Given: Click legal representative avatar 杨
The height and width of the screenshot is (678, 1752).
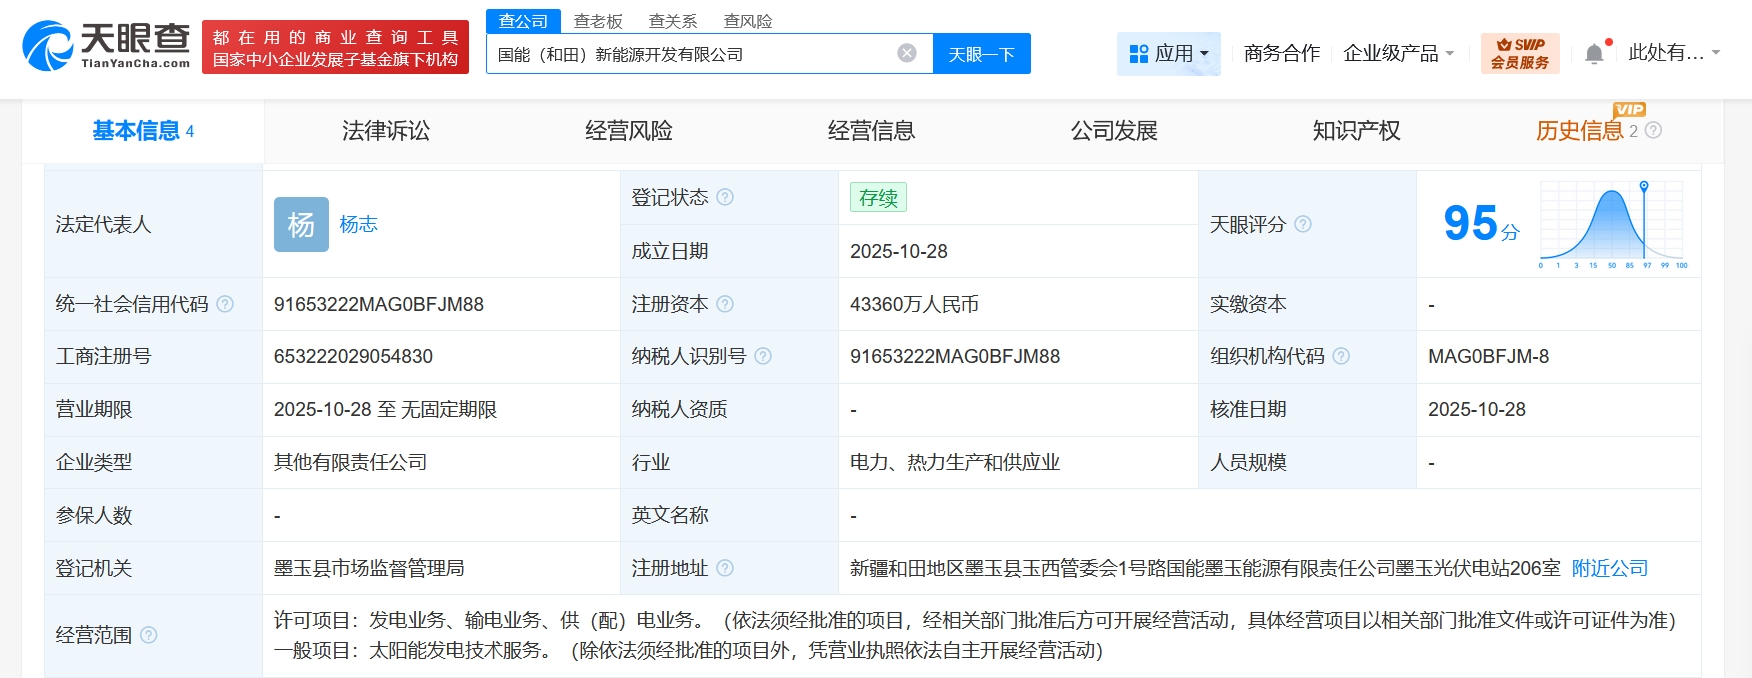Looking at the screenshot, I should [301, 224].
